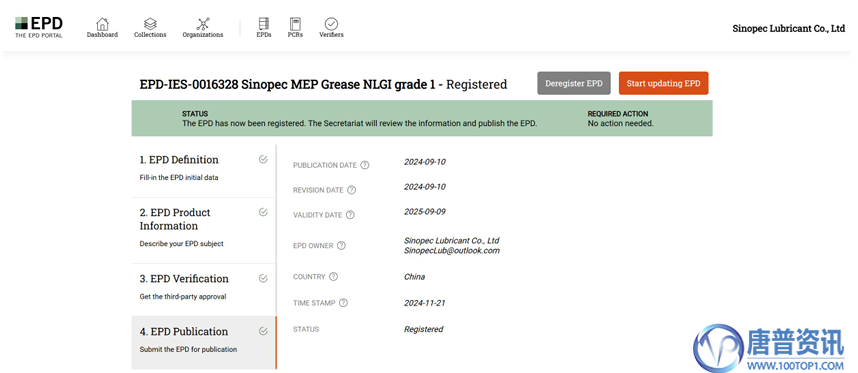Viewport: 858px width, 373px height.
Task: Click help icon beside Publication Date
Action: pyautogui.click(x=365, y=165)
